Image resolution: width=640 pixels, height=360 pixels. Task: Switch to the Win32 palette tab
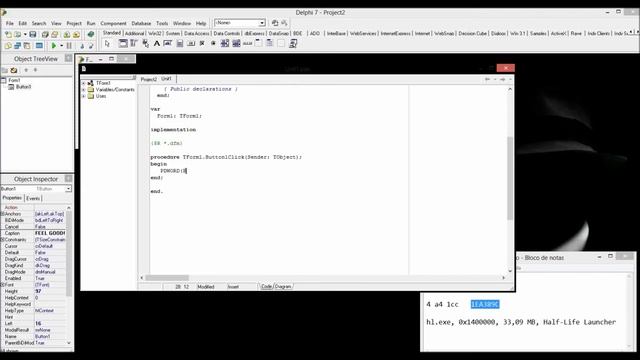155,33
